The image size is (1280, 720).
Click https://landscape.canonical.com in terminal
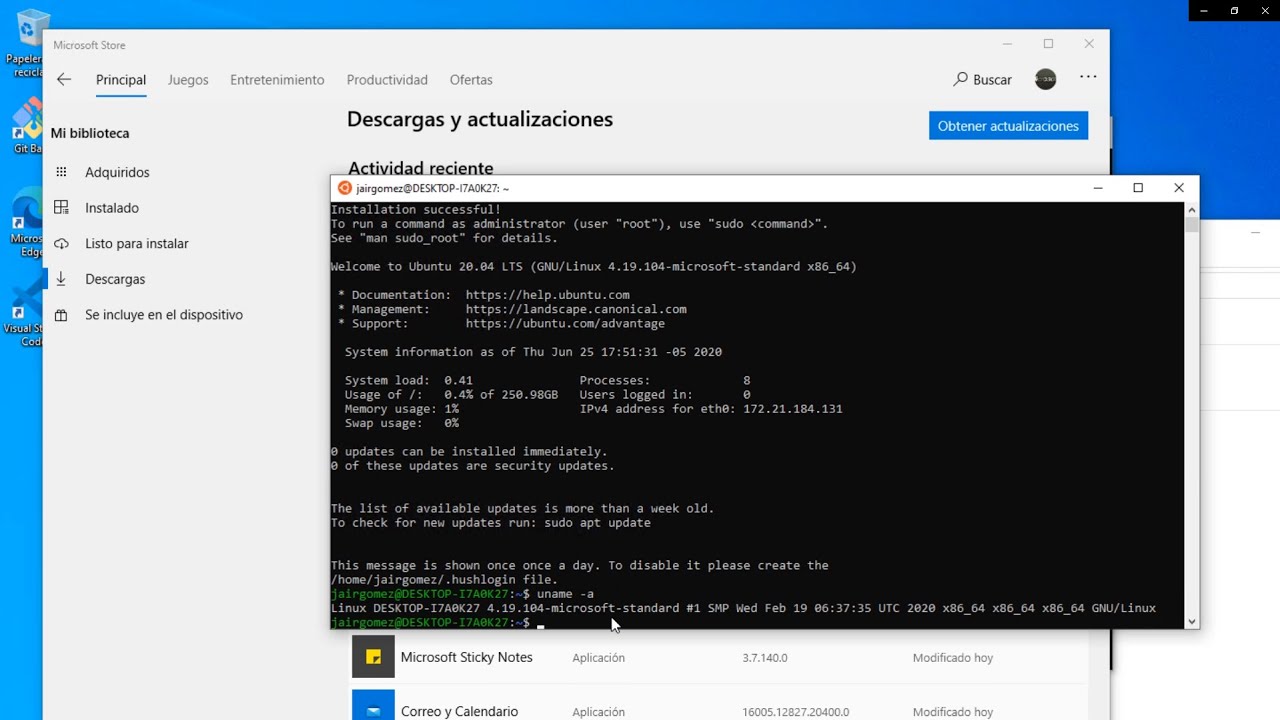pos(576,309)
